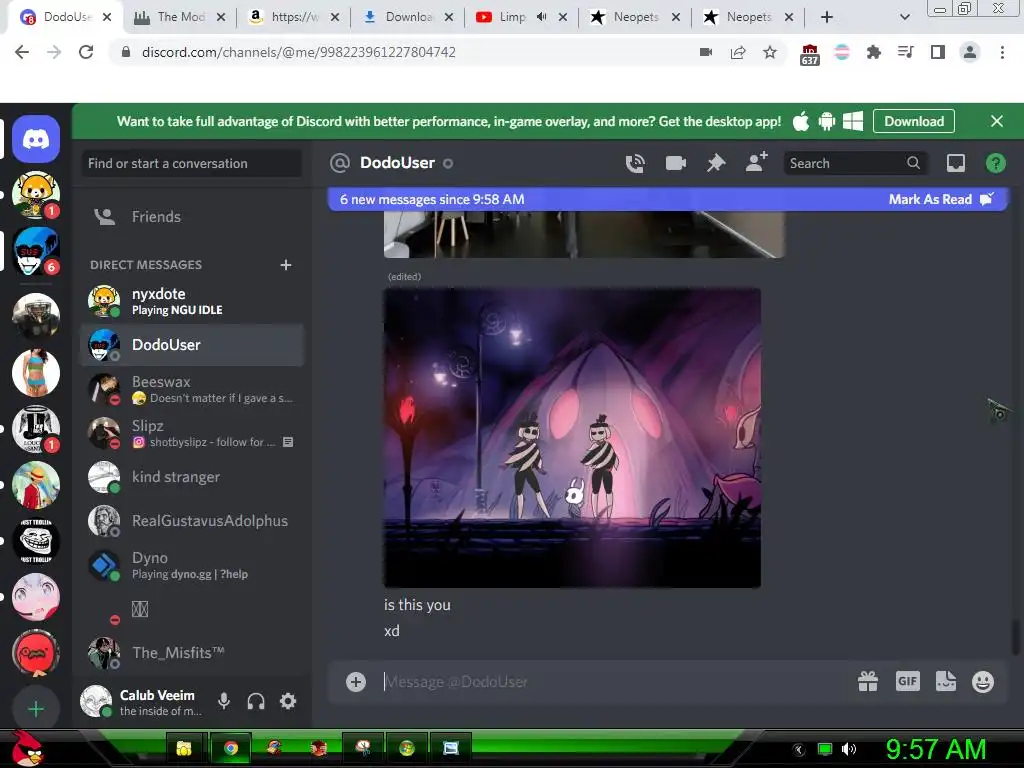Open DM with The_Misfits

tap(191, 653)
